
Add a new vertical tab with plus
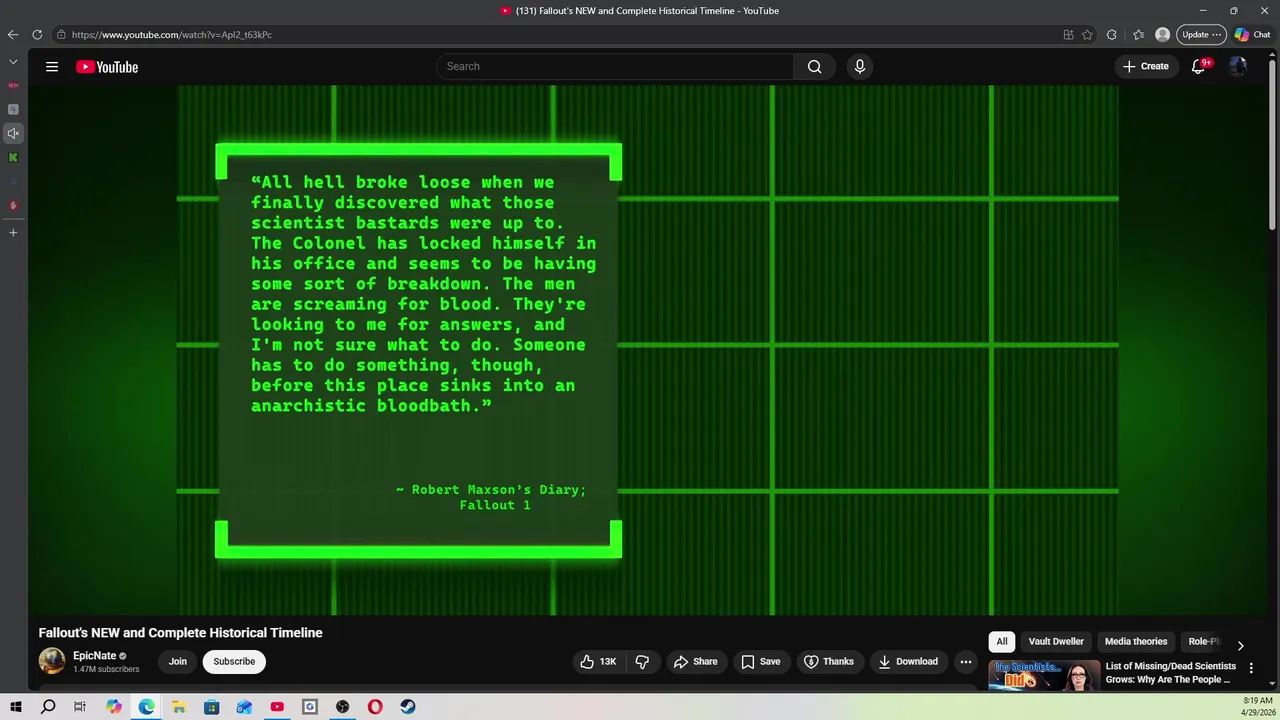13,232
